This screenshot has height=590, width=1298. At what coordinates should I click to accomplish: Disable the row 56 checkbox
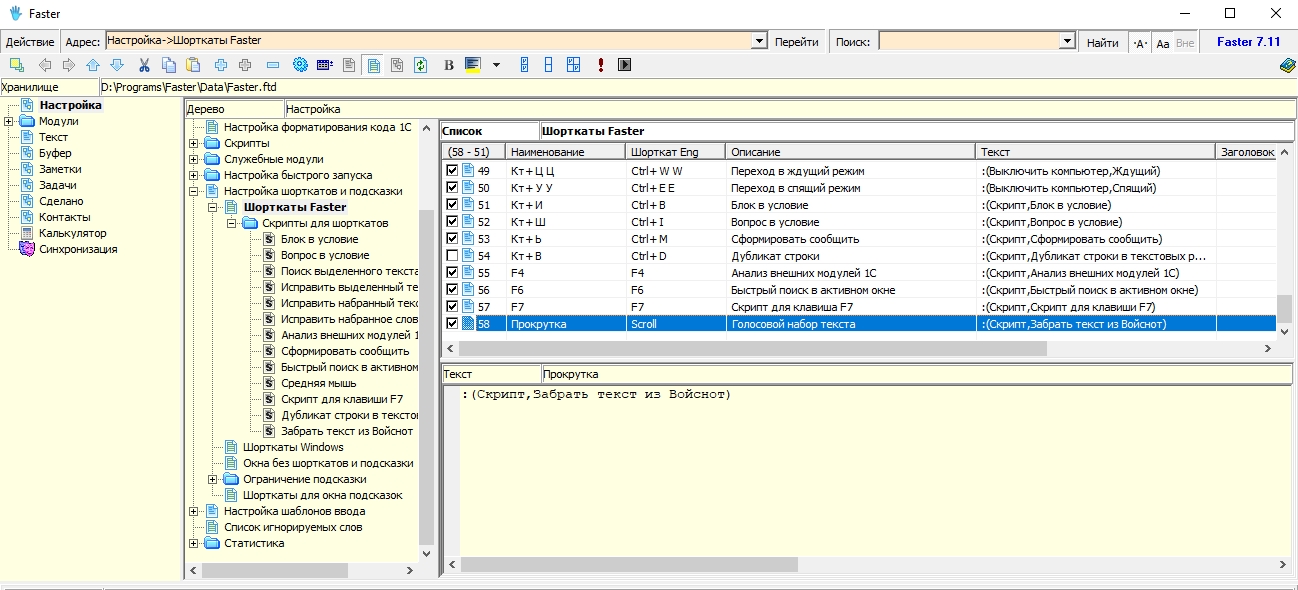pos(452,290)
